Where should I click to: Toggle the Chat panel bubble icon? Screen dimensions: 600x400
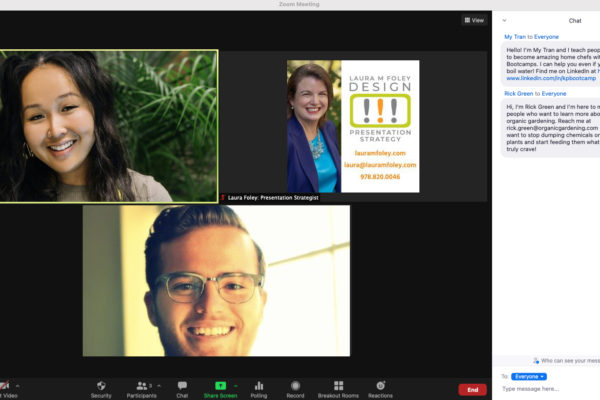[182, 385]
